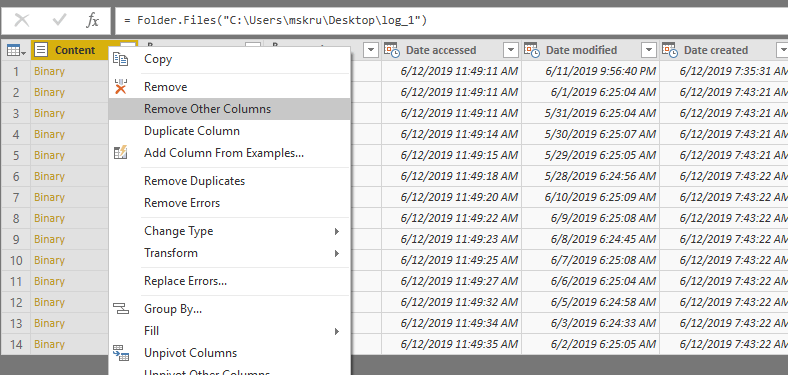The height and width of the screenshot is (375, 788).
Task: Click the Date accessed datetime type icon
Action: click(392, 50)
